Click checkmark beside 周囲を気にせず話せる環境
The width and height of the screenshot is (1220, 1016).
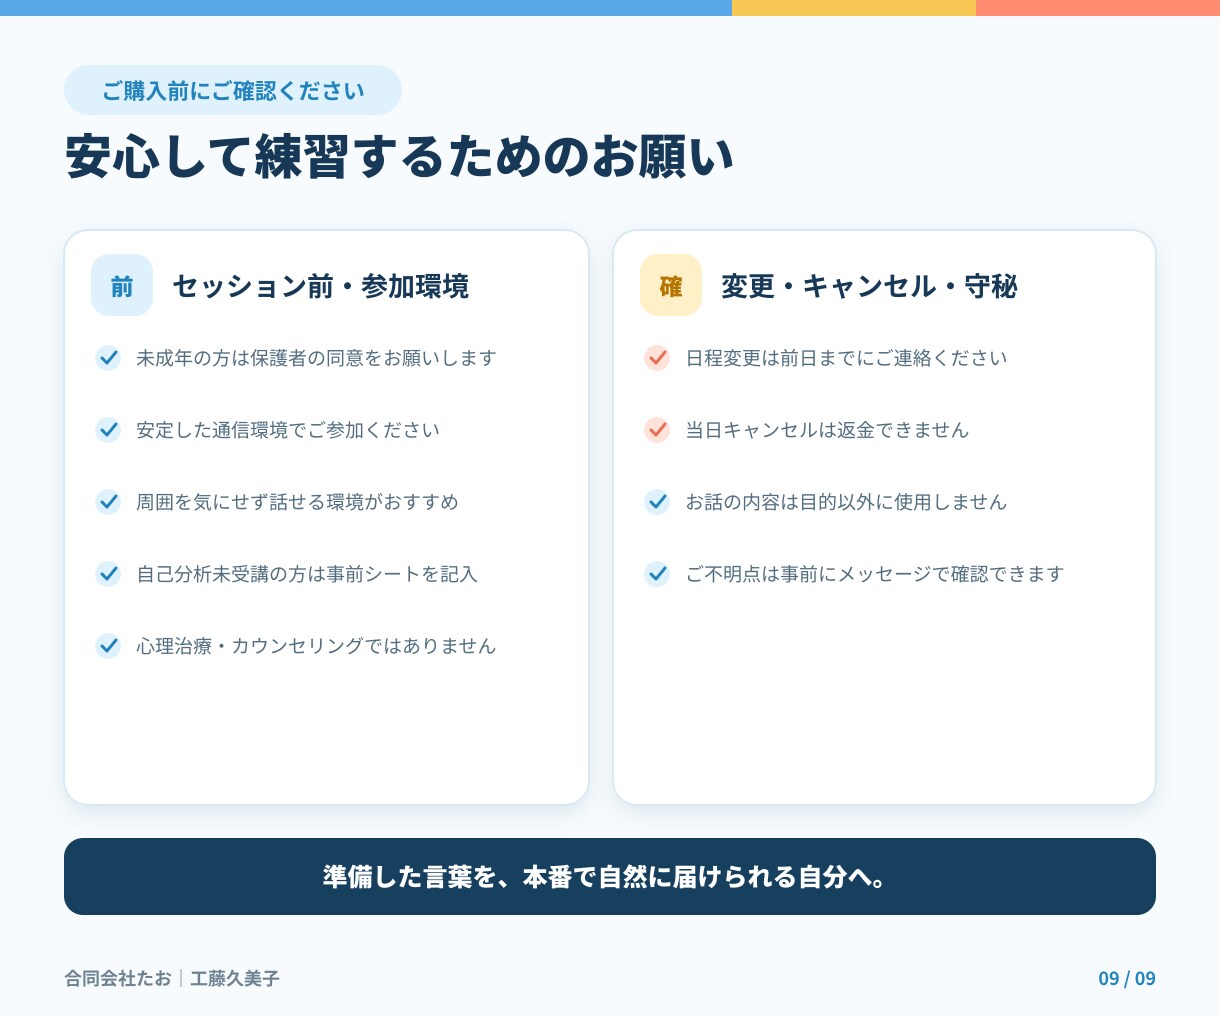[108, 501]
